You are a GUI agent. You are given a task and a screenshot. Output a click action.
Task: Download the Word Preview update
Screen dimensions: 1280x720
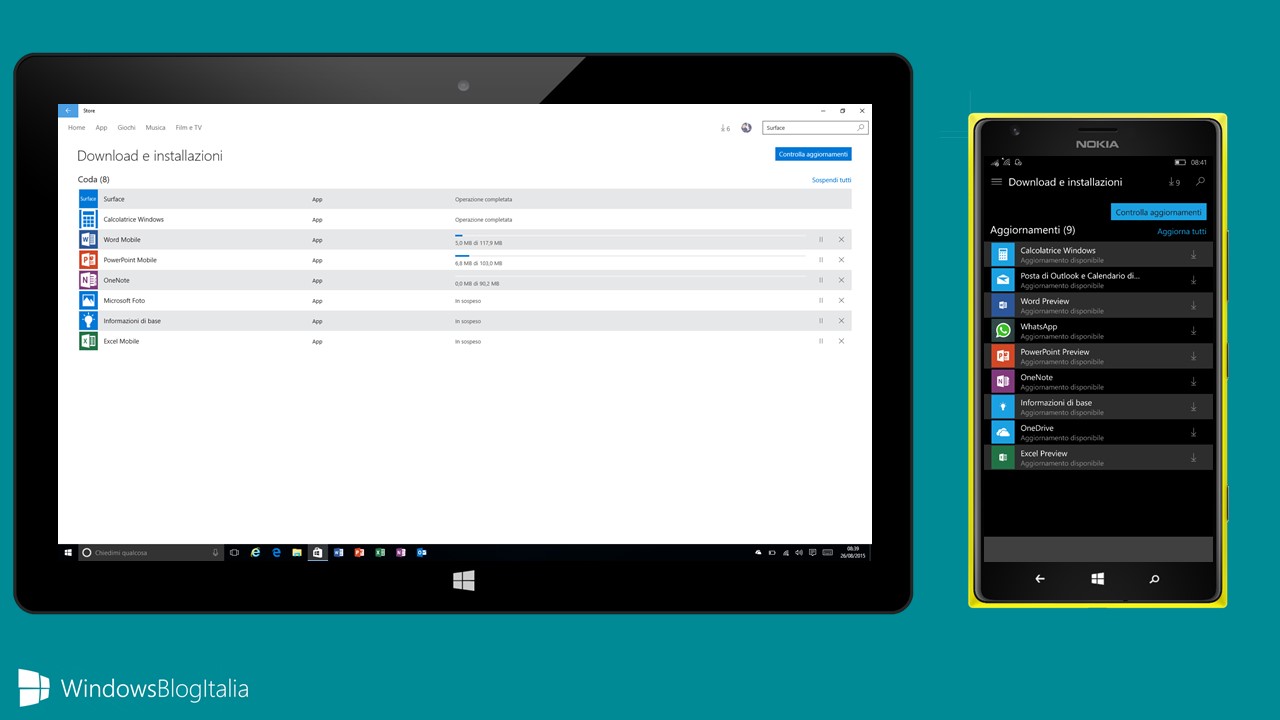click(x=1193, y=305)
